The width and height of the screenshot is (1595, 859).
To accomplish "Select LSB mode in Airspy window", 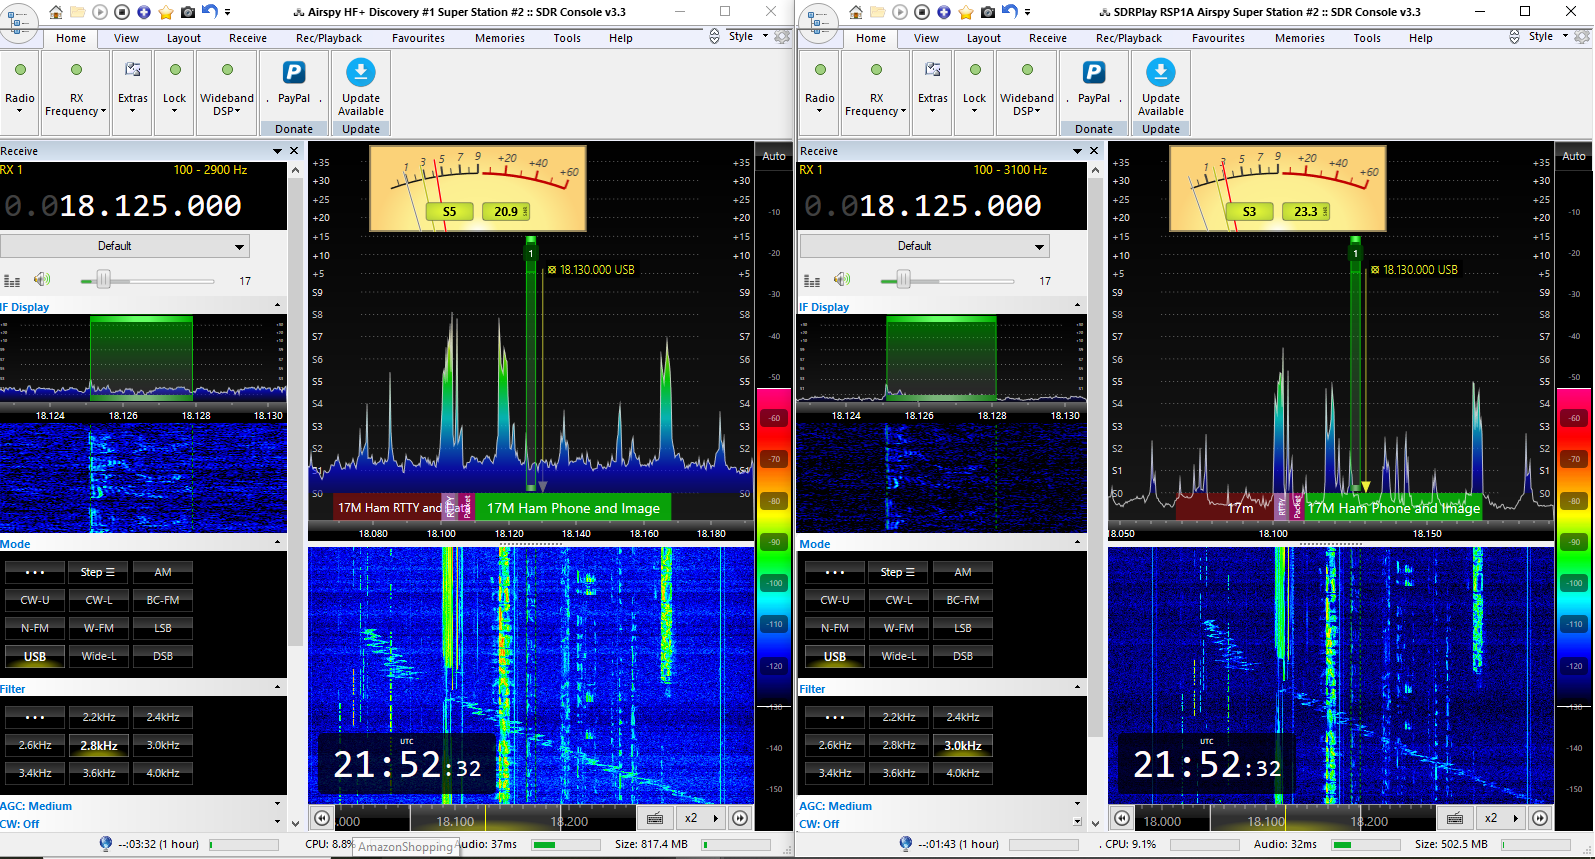I will click(x=163, y=628).
